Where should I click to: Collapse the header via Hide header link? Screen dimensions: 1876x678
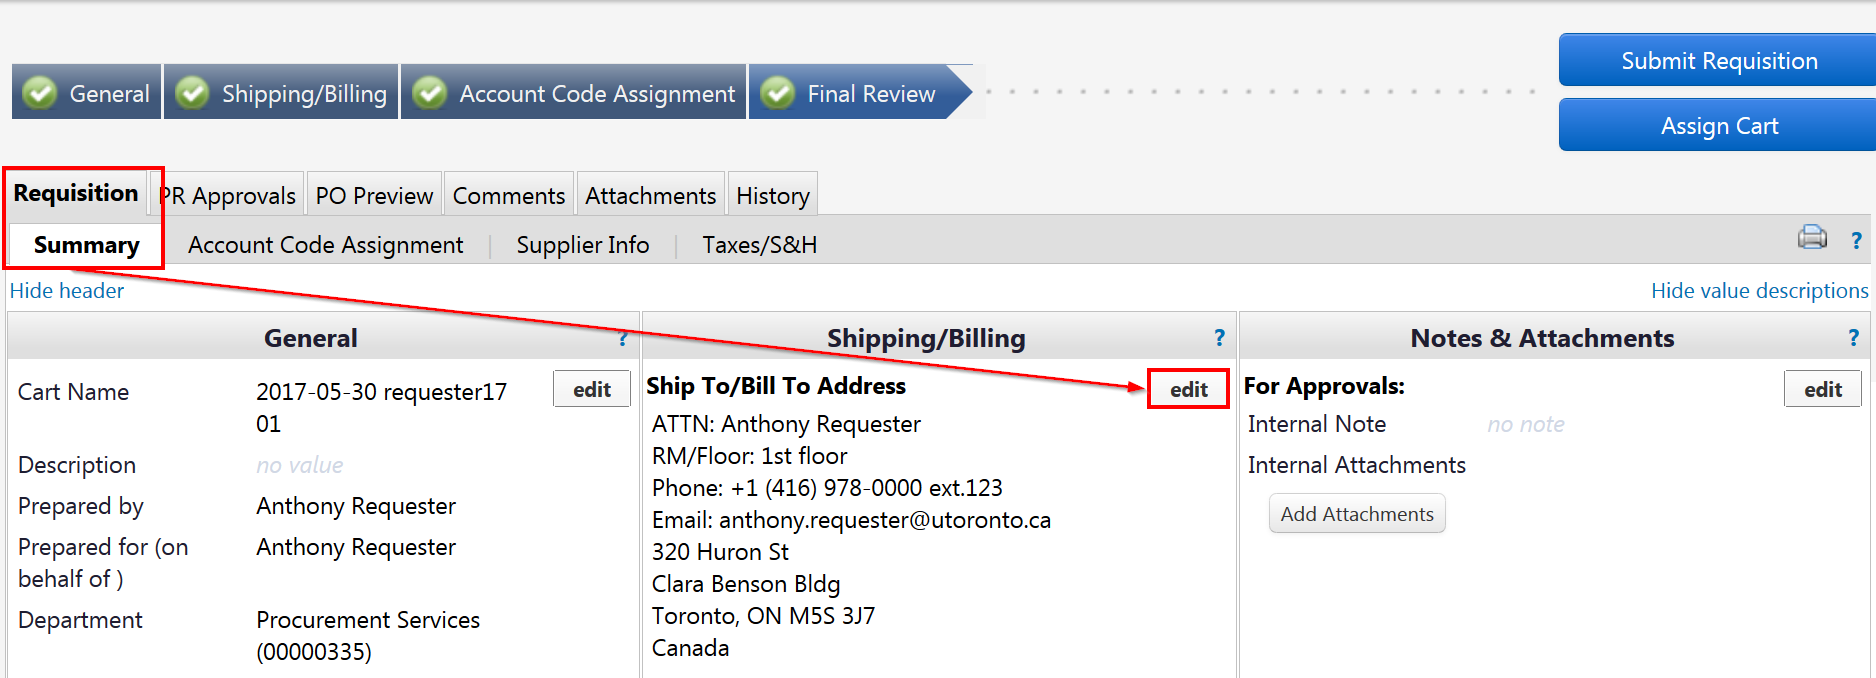tap(67, 291)
